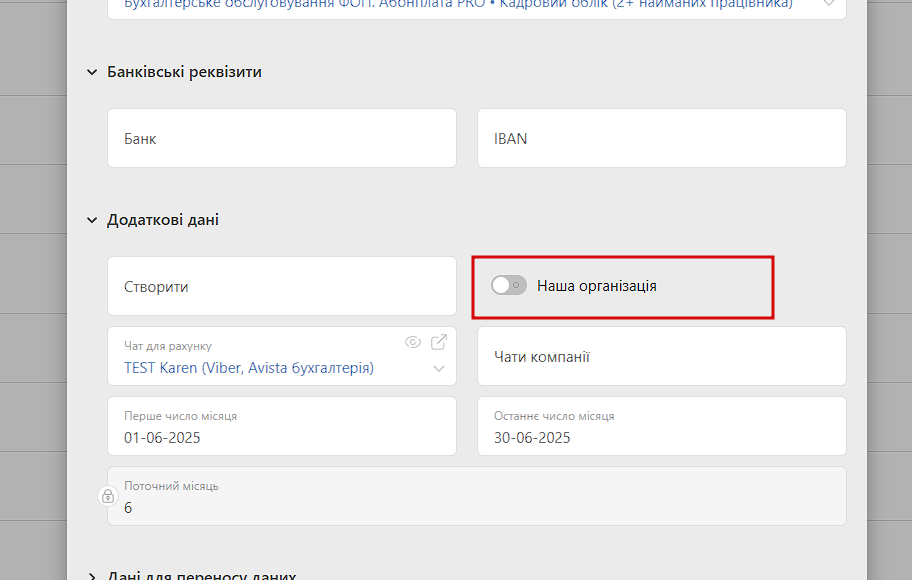This screenshot has height=580, width=912.
Task: Click into the IBAN field
Action: [662, 138]
